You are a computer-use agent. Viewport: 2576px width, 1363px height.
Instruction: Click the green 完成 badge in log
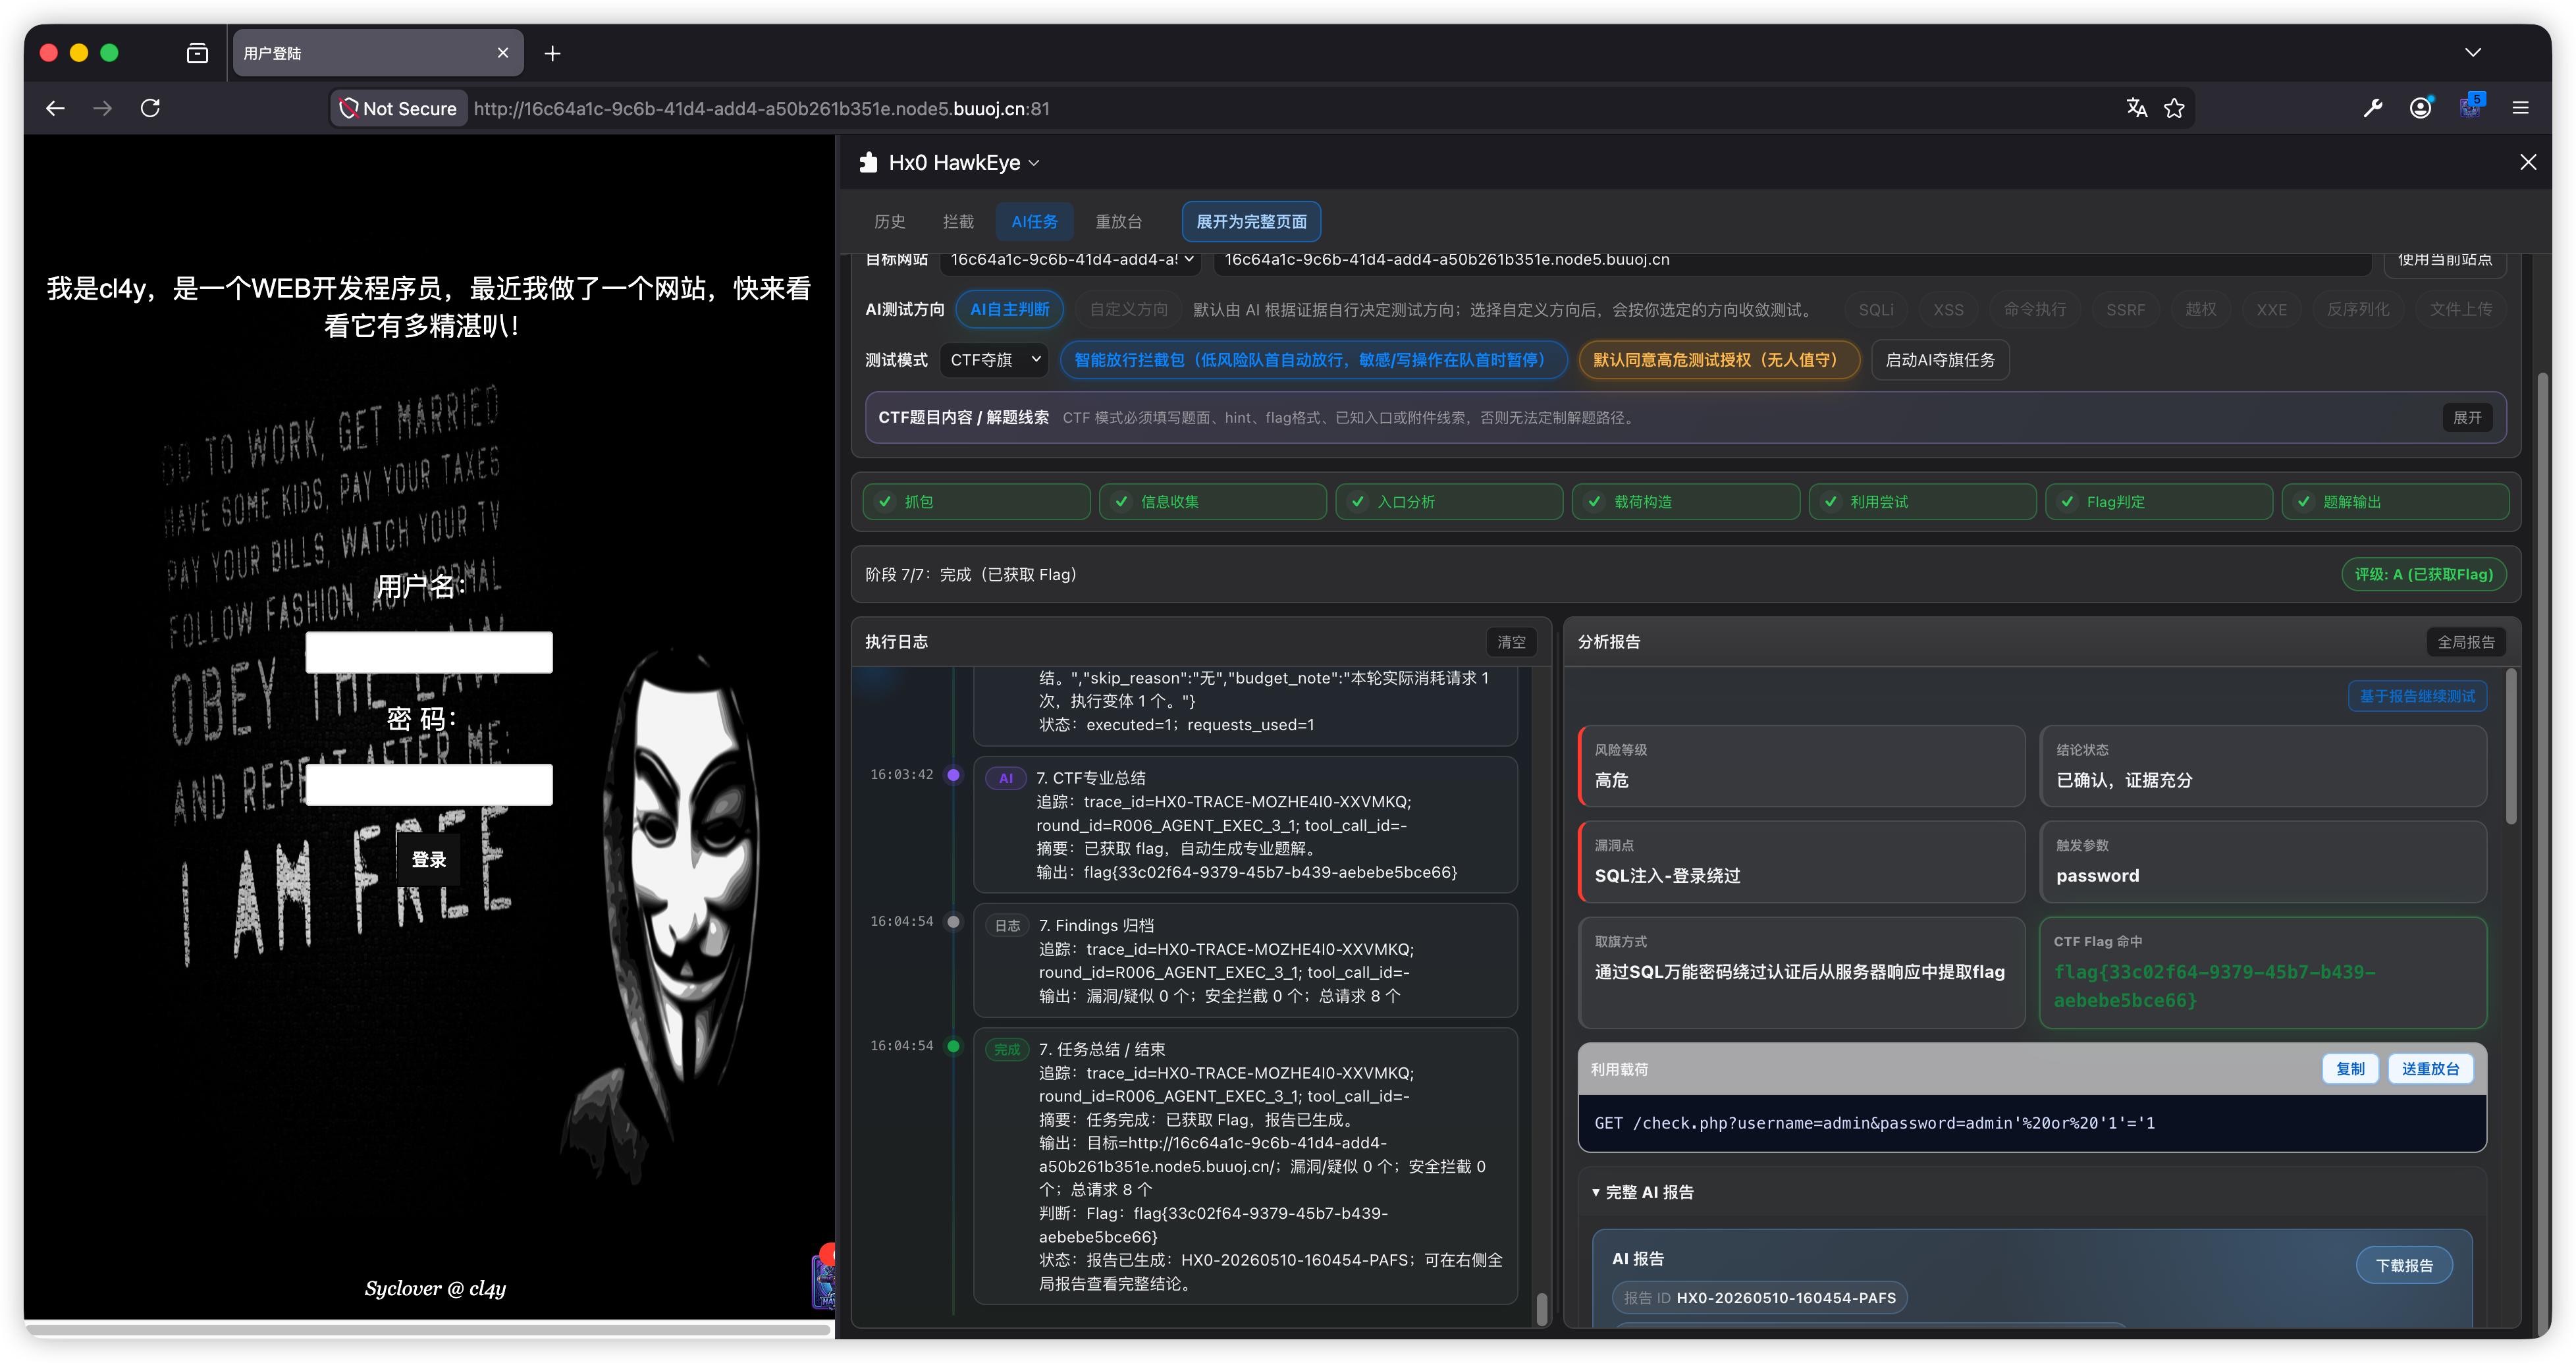[x=1007, y=1050]
